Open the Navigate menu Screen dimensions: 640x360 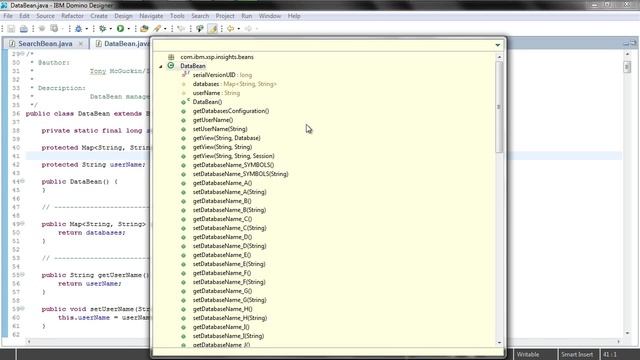point(151,16)
